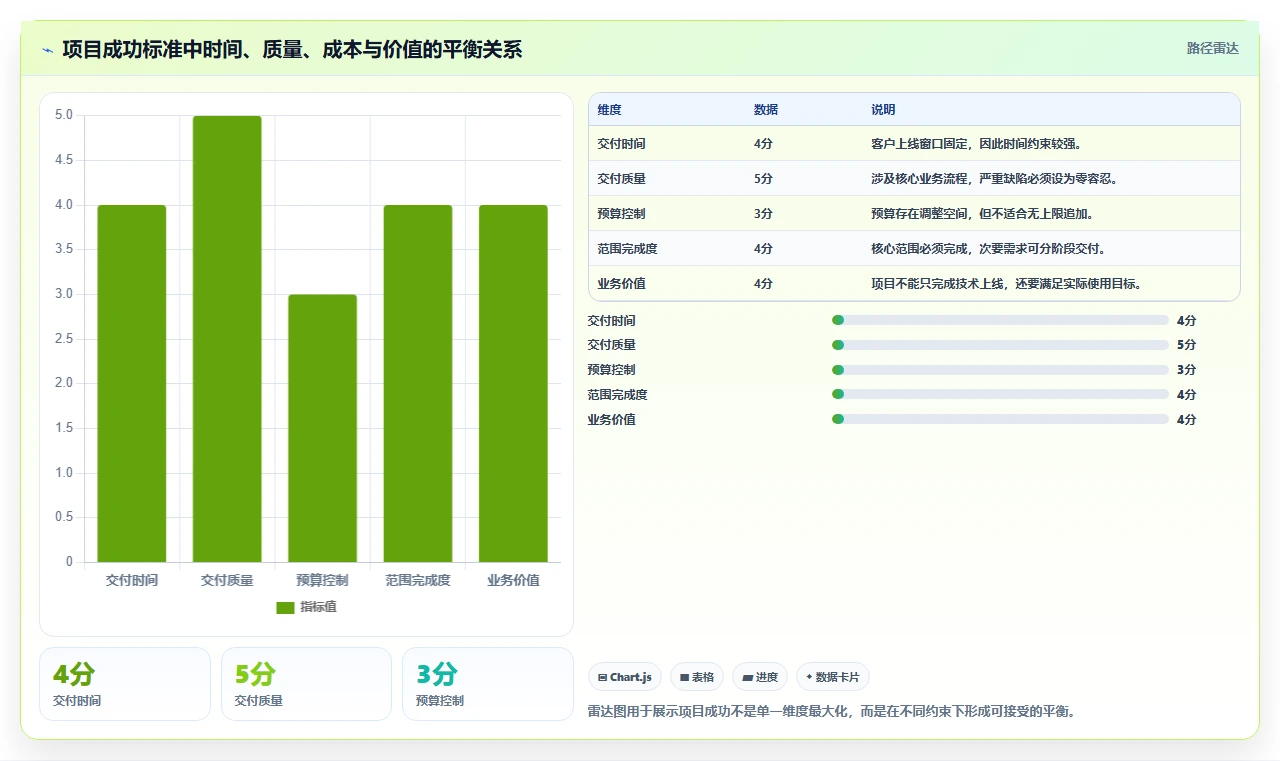Click the footer note starting with 雷达图用于展示
Viewport: 1280px width, 761px height.
(x=831, y=712)
